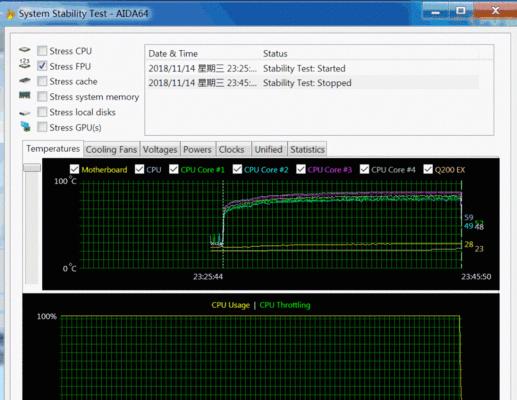Image resolution: width=517 pixels, height=400 pixels.
Task: Toggle the CPU Core #2 graph checkbox
Action: coord(237,169)
